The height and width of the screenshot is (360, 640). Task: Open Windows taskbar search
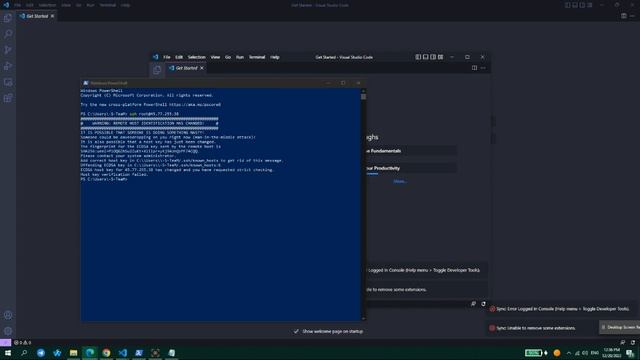tap(24, 353)
